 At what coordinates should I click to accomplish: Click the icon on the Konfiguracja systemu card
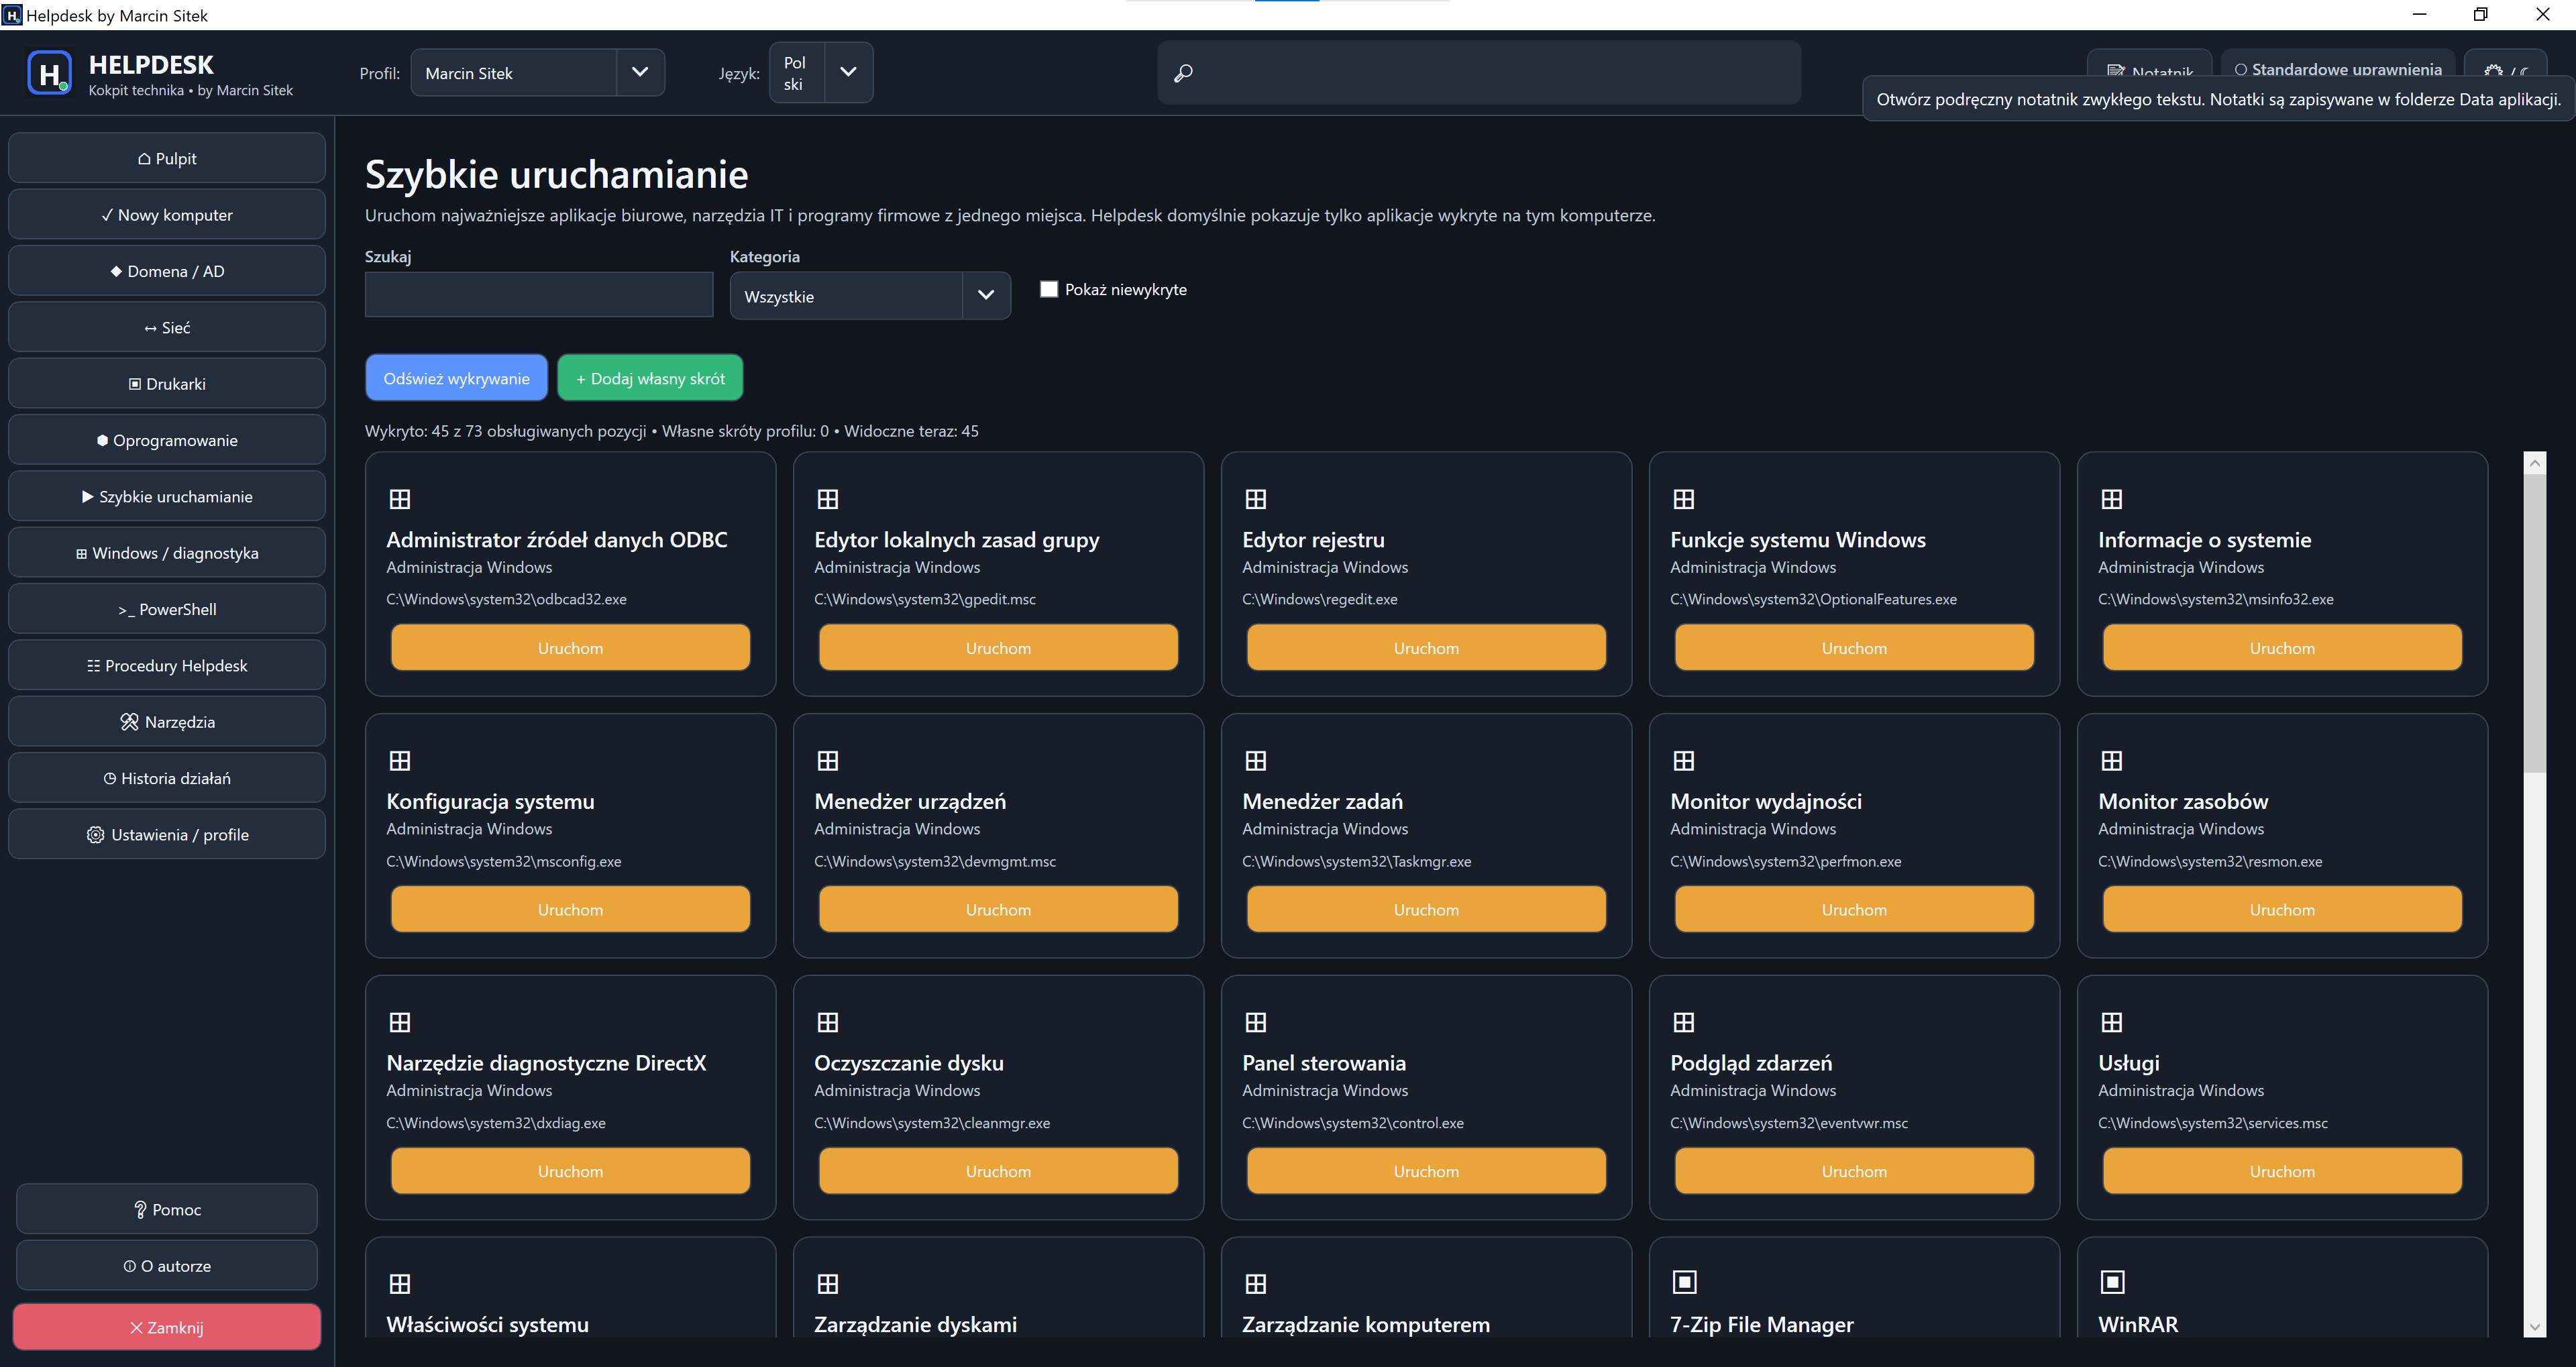400,761
